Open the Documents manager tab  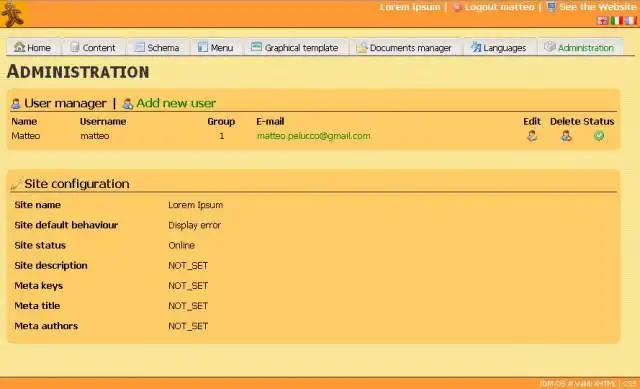[x=405, y=47]
